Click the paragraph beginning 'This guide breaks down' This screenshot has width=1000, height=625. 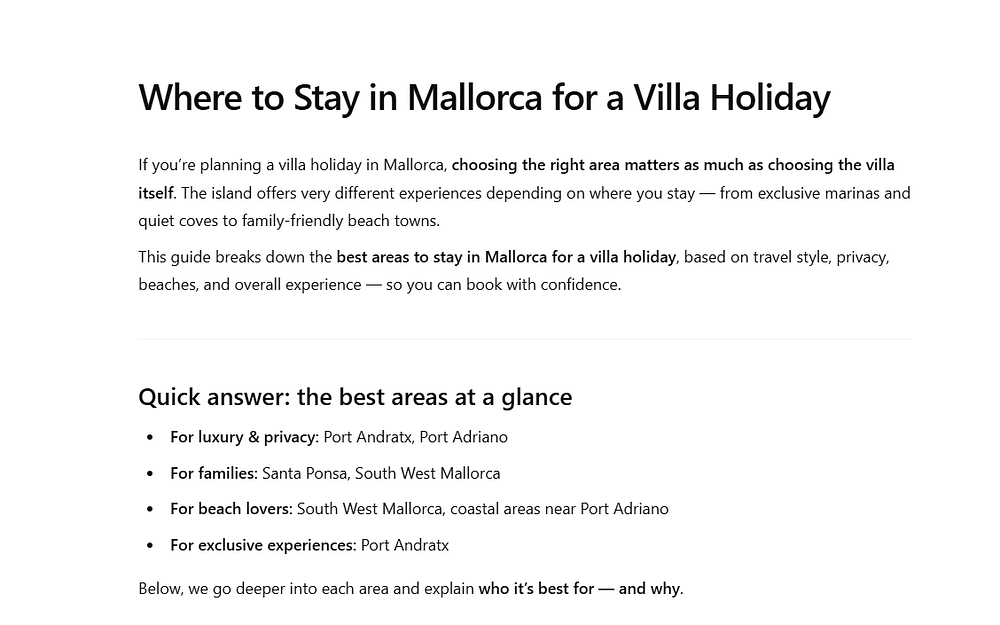tap(514, 270)
